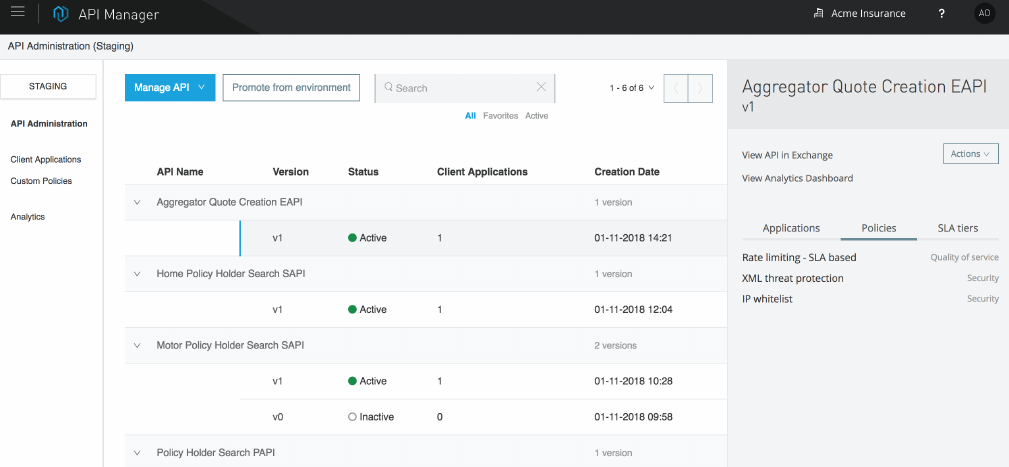Show All APIs filter

pos(470,116)
